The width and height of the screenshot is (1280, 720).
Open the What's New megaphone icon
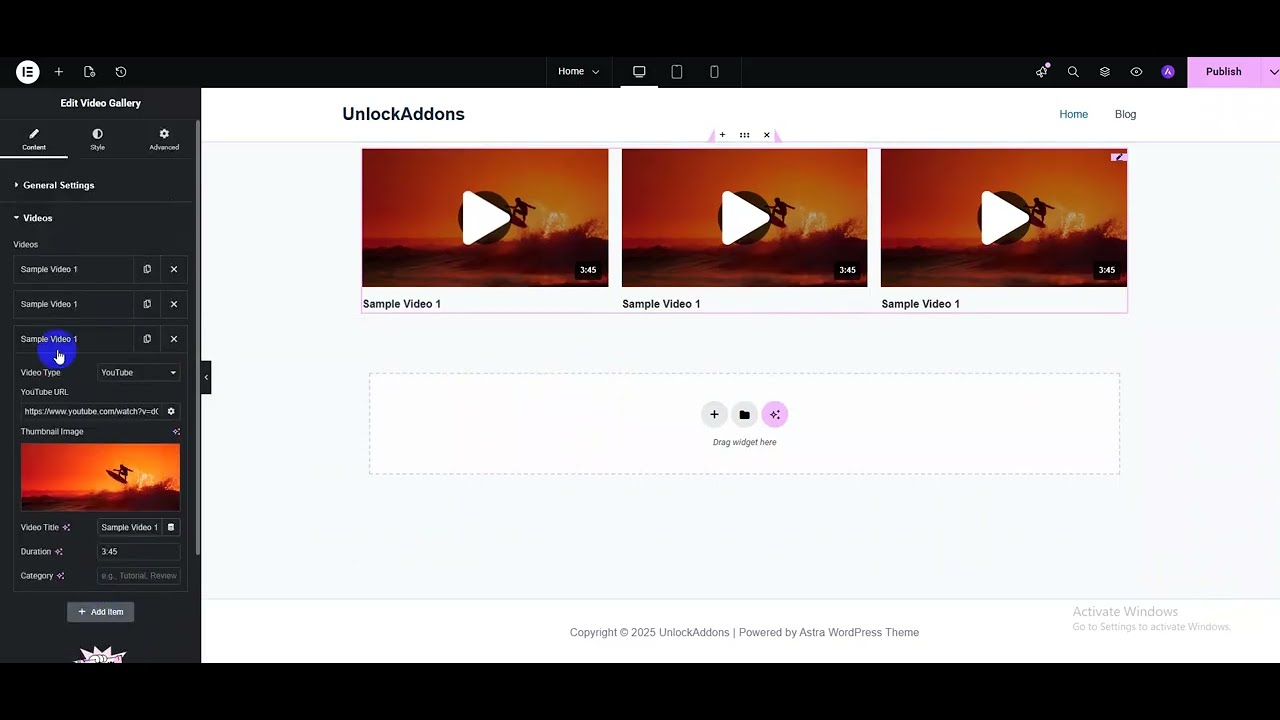tap(1042, 72)
